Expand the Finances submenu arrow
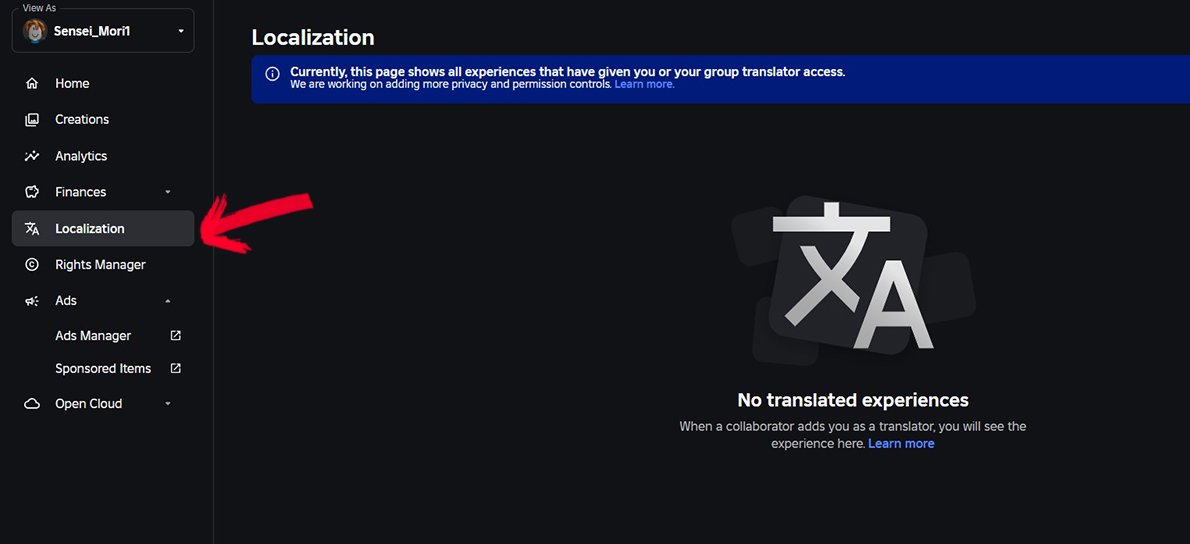 [x=168, y=192]
